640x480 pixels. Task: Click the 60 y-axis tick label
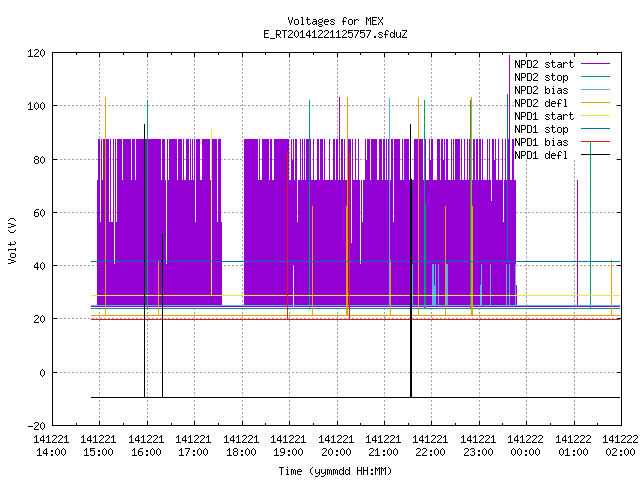(x=40, y=213)
